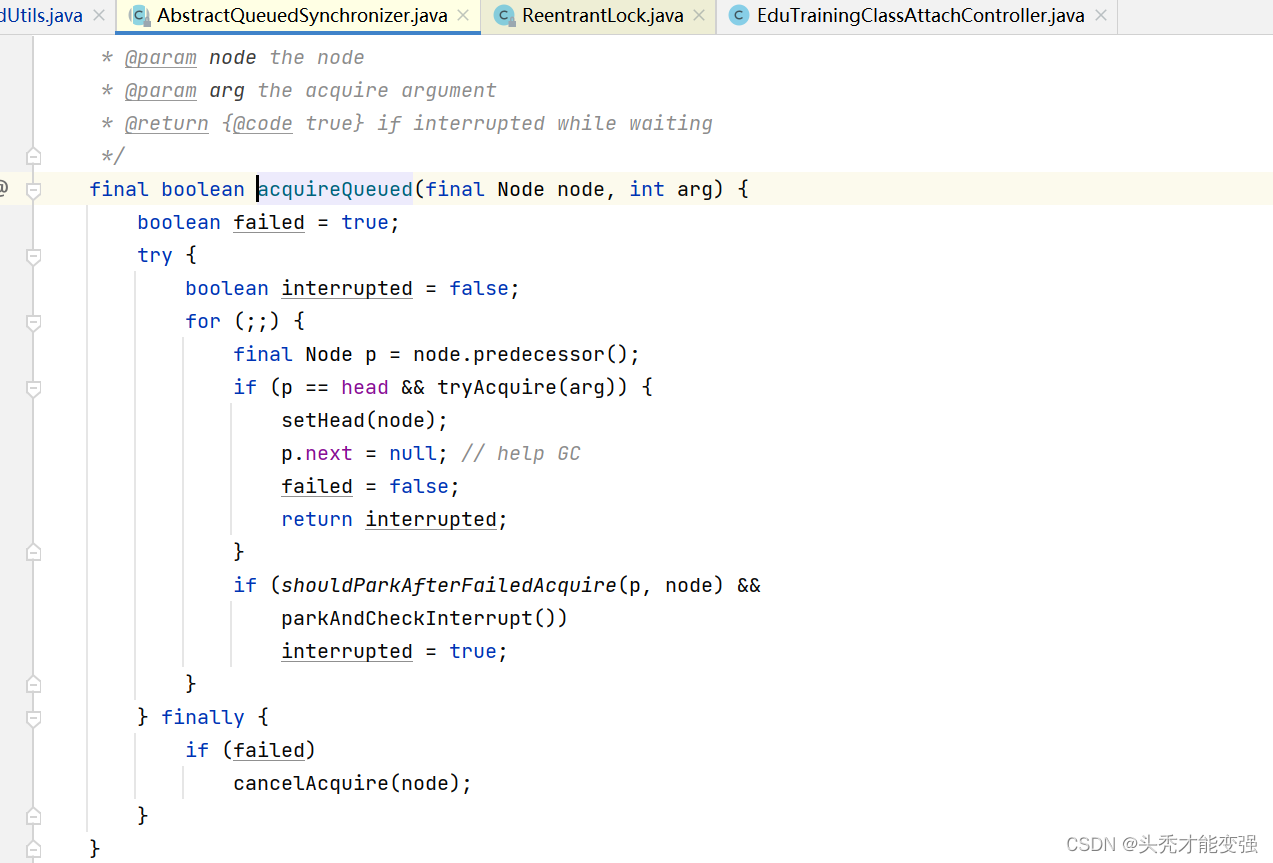Click 'int arg' parameter in method signature
Screen dimensions: 1273x863
[x=671, y=189]
